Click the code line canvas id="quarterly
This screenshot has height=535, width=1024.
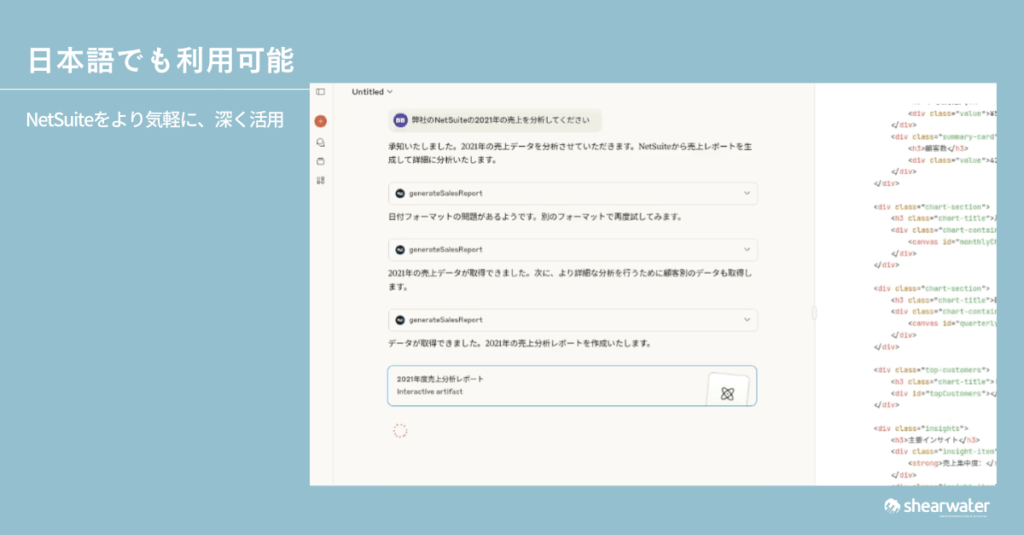coord(952,323)
